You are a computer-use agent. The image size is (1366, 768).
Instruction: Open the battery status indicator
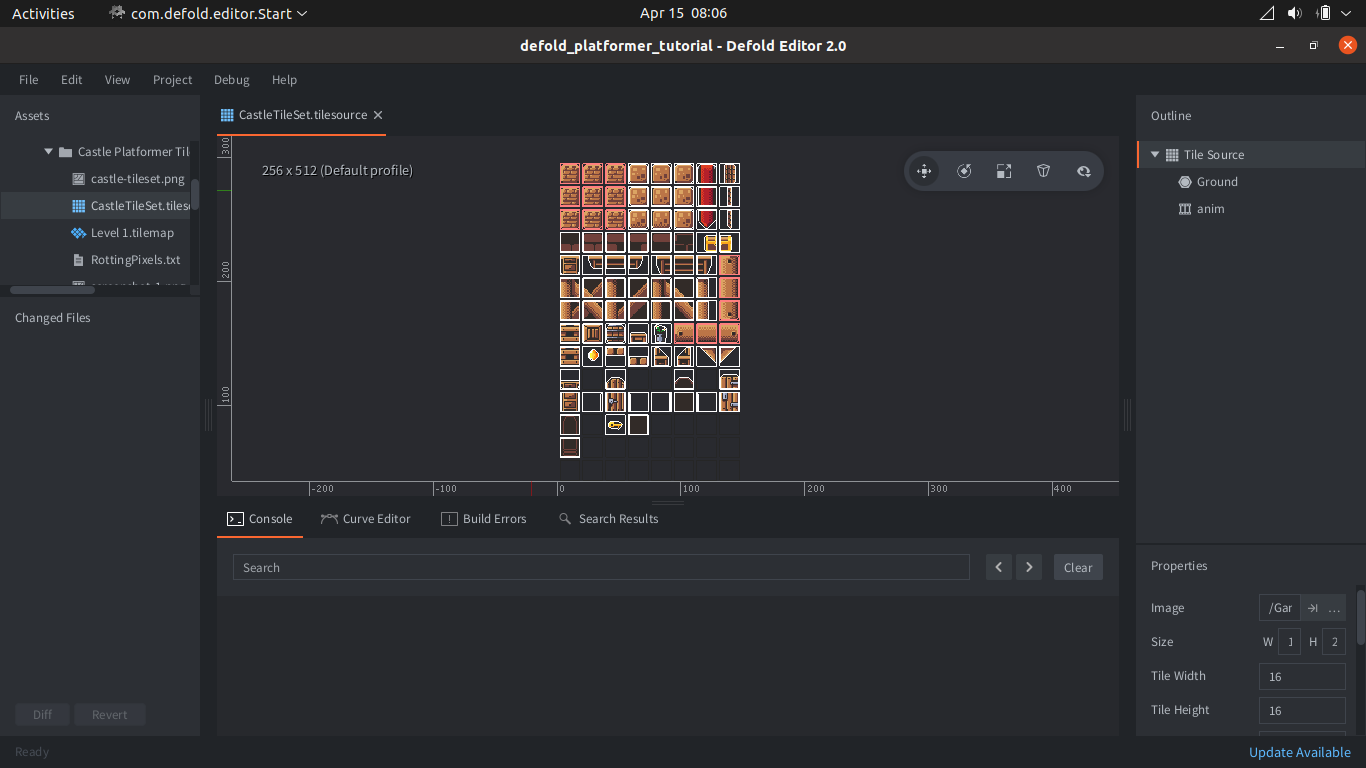click(x=1324, y=13)
